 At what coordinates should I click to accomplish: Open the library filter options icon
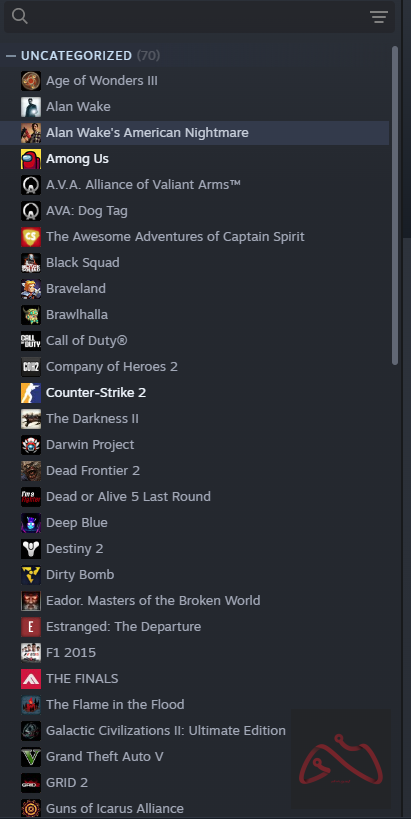379,17
